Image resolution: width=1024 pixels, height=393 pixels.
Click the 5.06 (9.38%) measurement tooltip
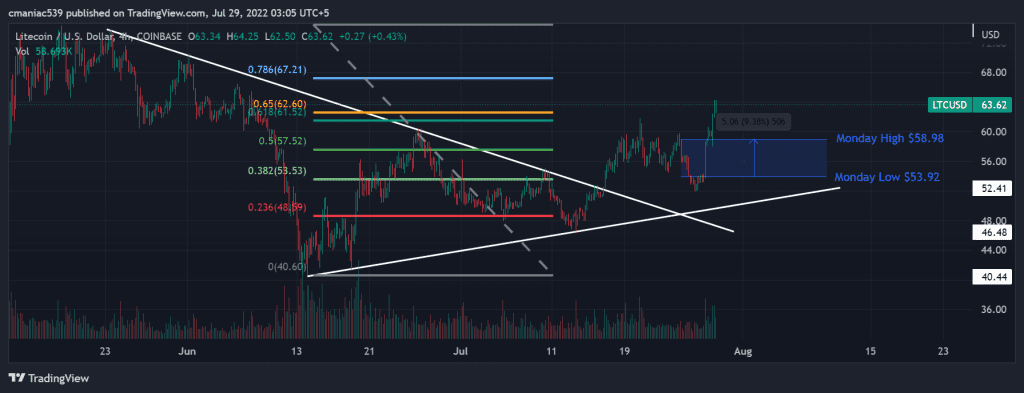tap(754, 121)
